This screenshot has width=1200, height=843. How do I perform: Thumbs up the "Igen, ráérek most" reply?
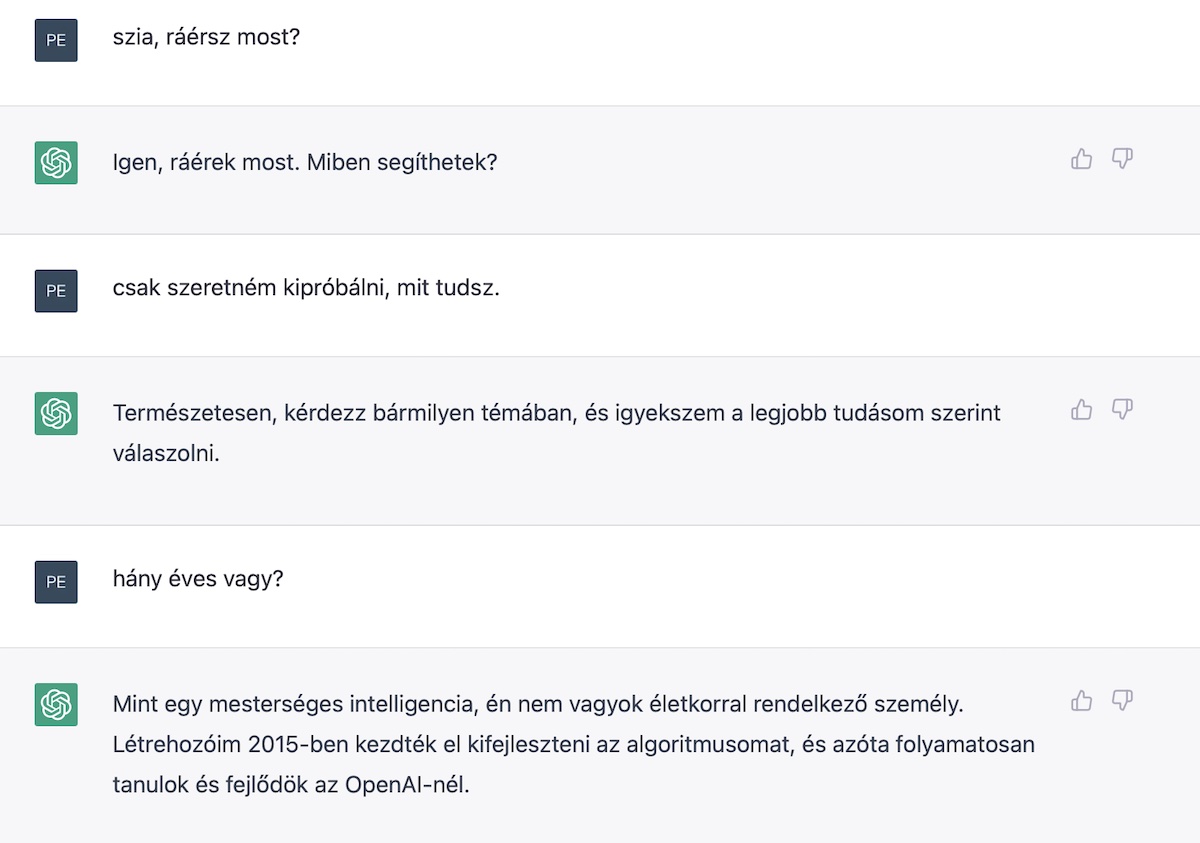click(1081, 159)
